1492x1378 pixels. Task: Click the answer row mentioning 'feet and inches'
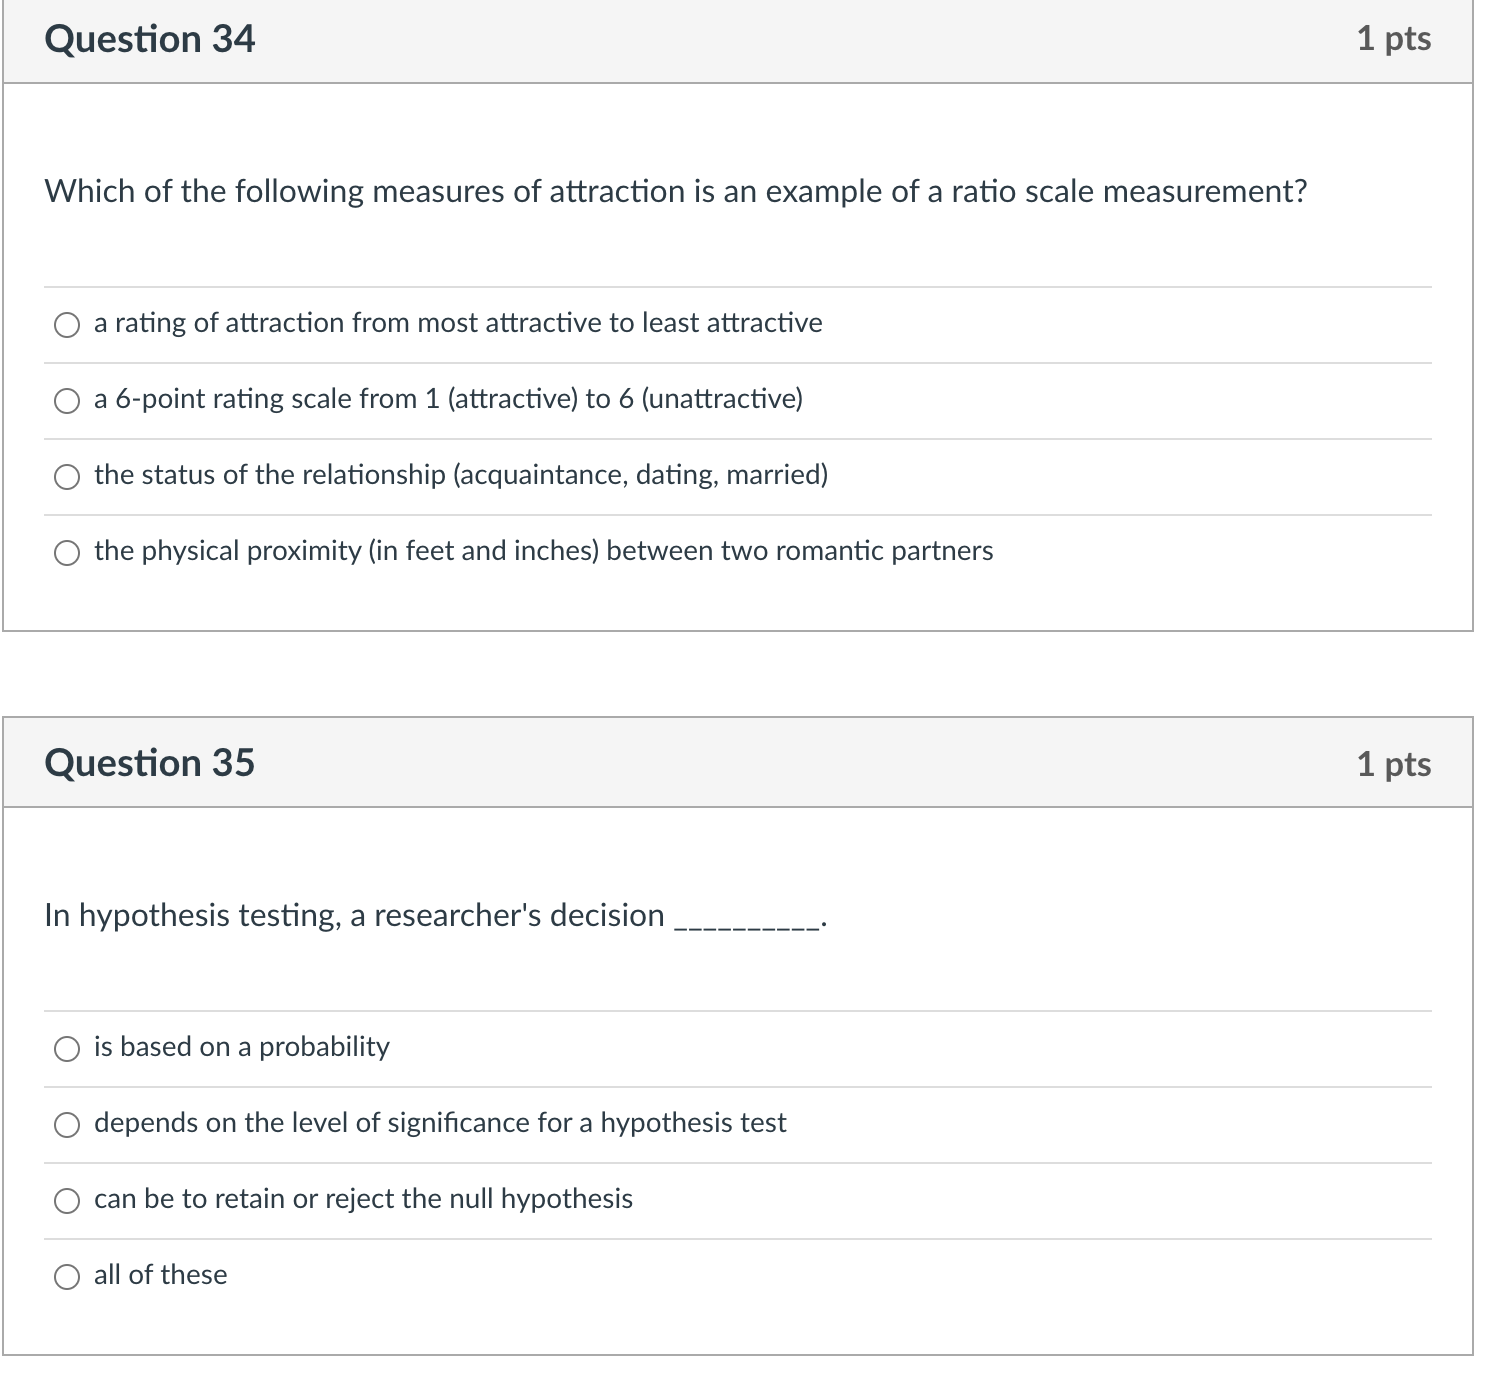point(542,551)
